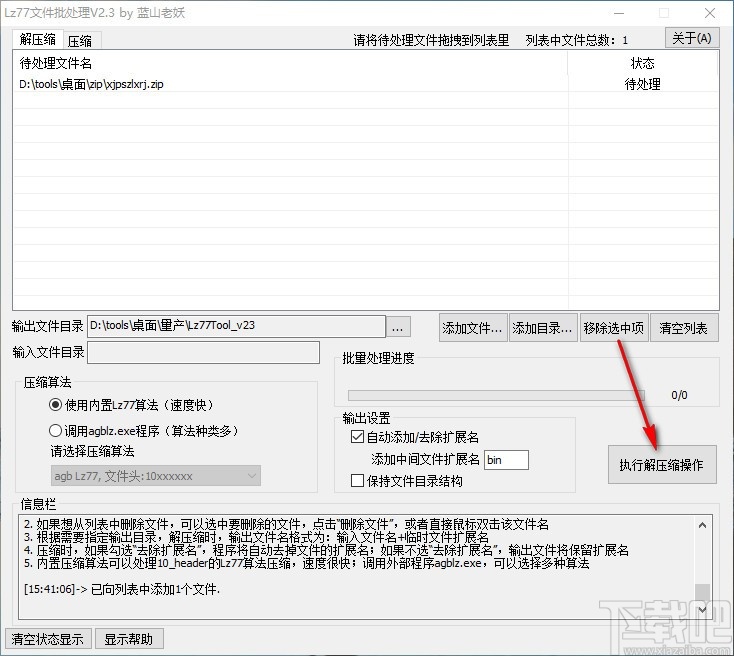The width and height of the screenshot is (734, 656).
Task: Browse output directory with the ... button
Action: pos(398,326)
